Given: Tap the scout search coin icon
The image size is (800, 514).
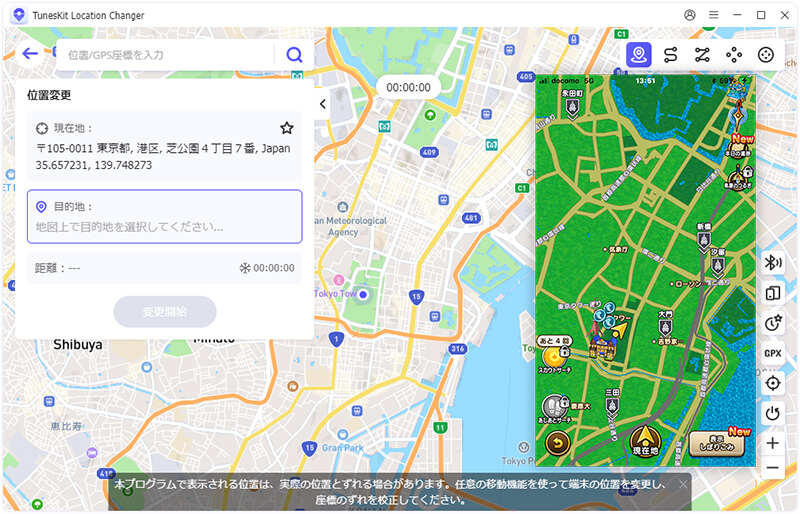Looking at the screenshot, I should [553, 355].
